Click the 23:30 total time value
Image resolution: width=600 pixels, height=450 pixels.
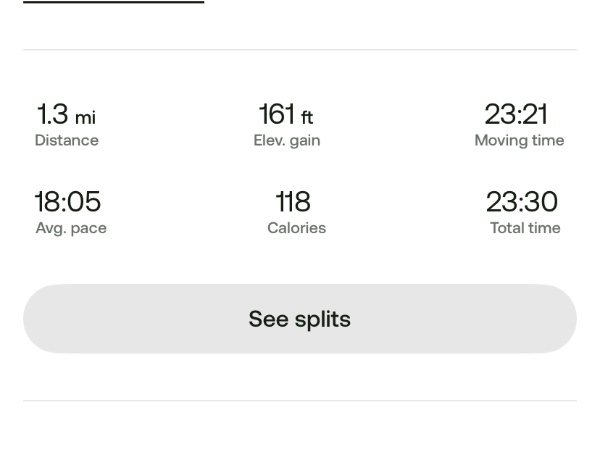[522, 202]
